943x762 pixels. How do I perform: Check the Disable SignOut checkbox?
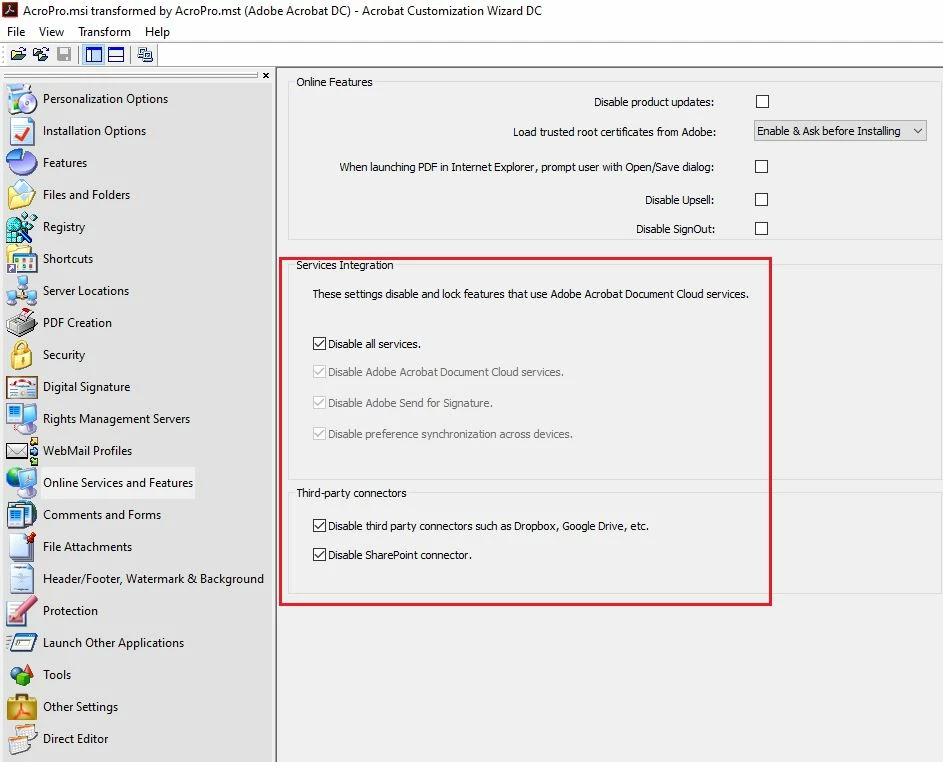[x=761, y=229]
